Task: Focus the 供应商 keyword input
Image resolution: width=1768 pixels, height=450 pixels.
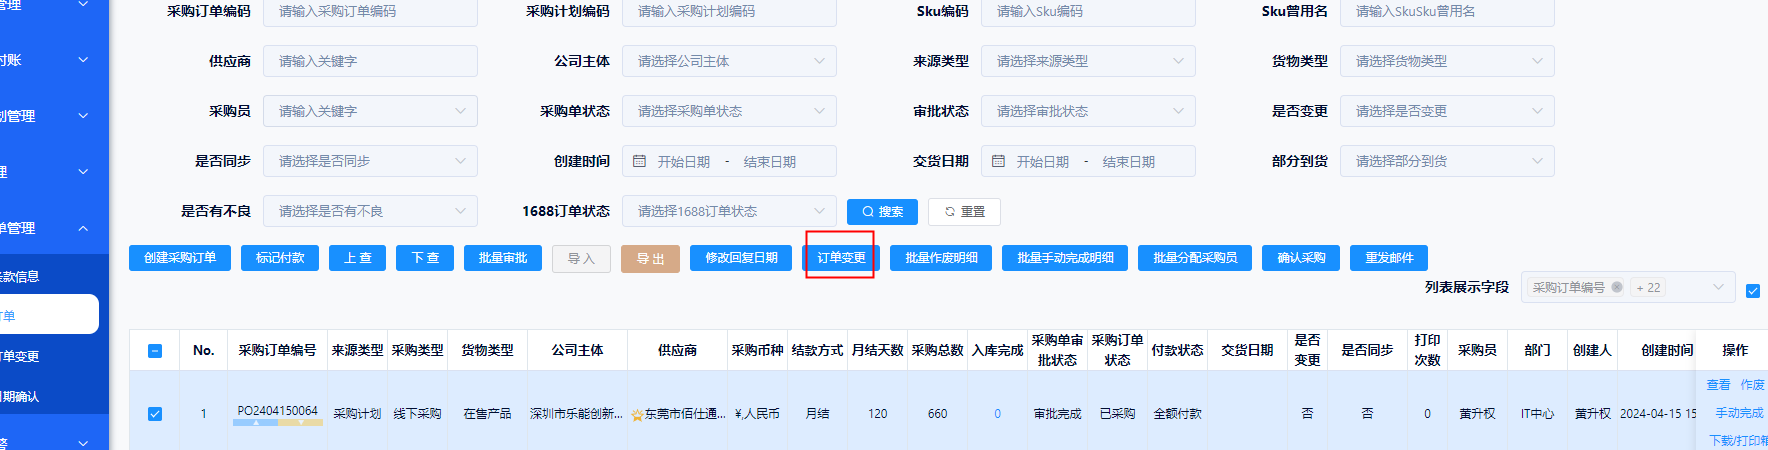Action: click(x=370, y=61)
